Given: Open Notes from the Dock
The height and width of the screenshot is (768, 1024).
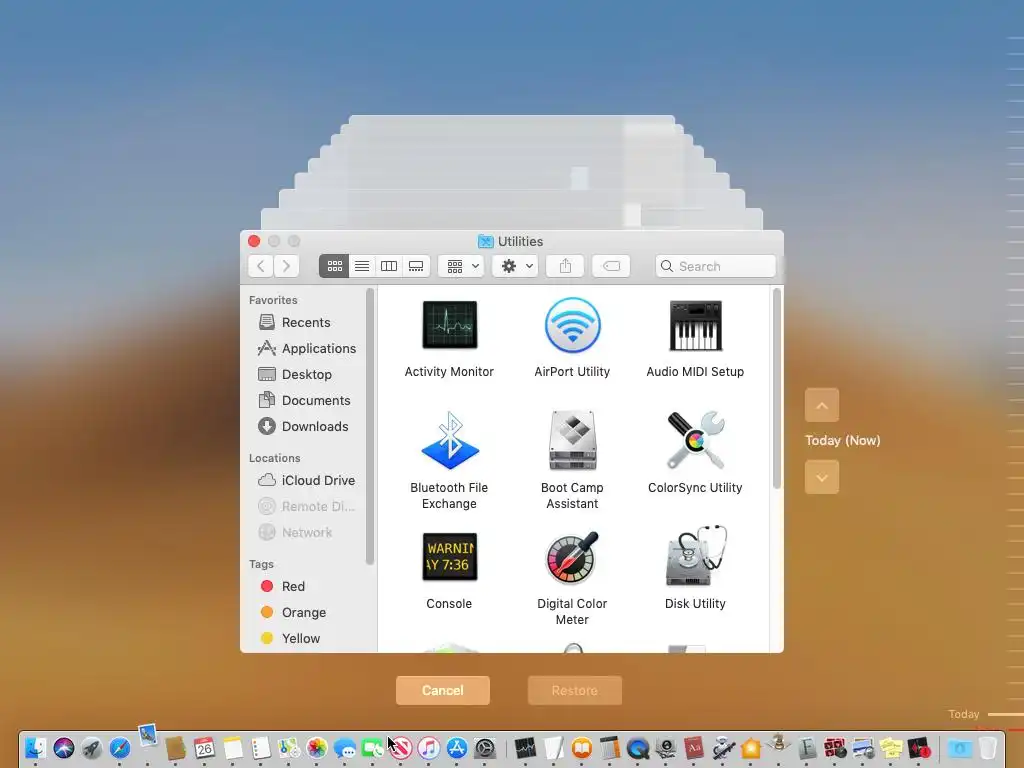Looking at the screenshot, I should tap(232, 748).
